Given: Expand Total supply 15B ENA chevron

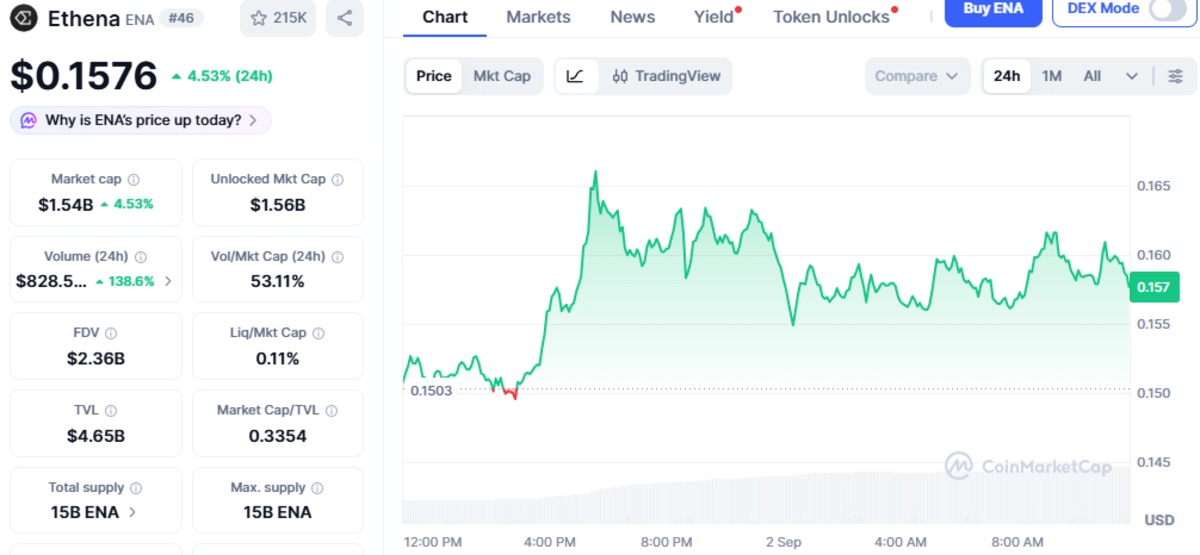Looking at the screenshot, I should click(x=133, y=513).
